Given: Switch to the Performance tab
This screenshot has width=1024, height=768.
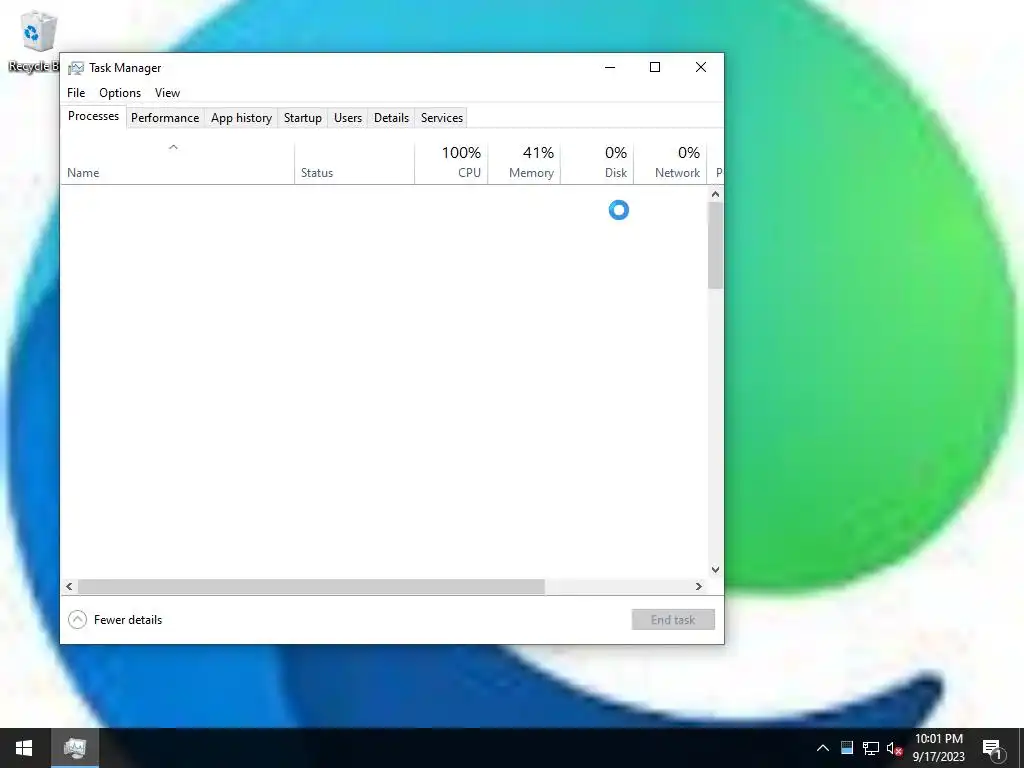Looking at the screenshot, I should click(165, 118).
